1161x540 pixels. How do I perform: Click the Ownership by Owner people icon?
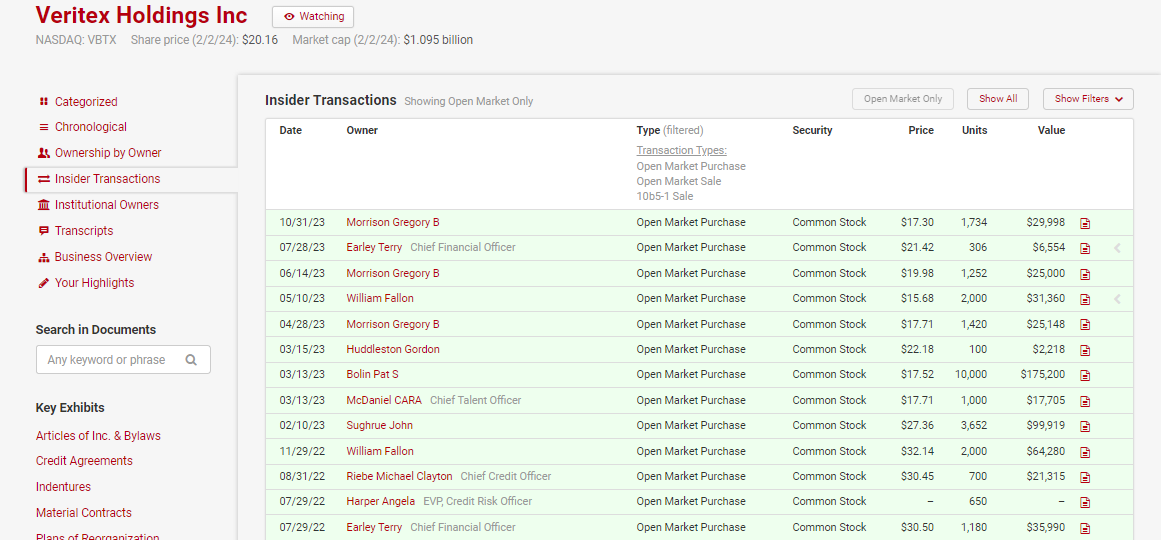(x=44, y=153)
